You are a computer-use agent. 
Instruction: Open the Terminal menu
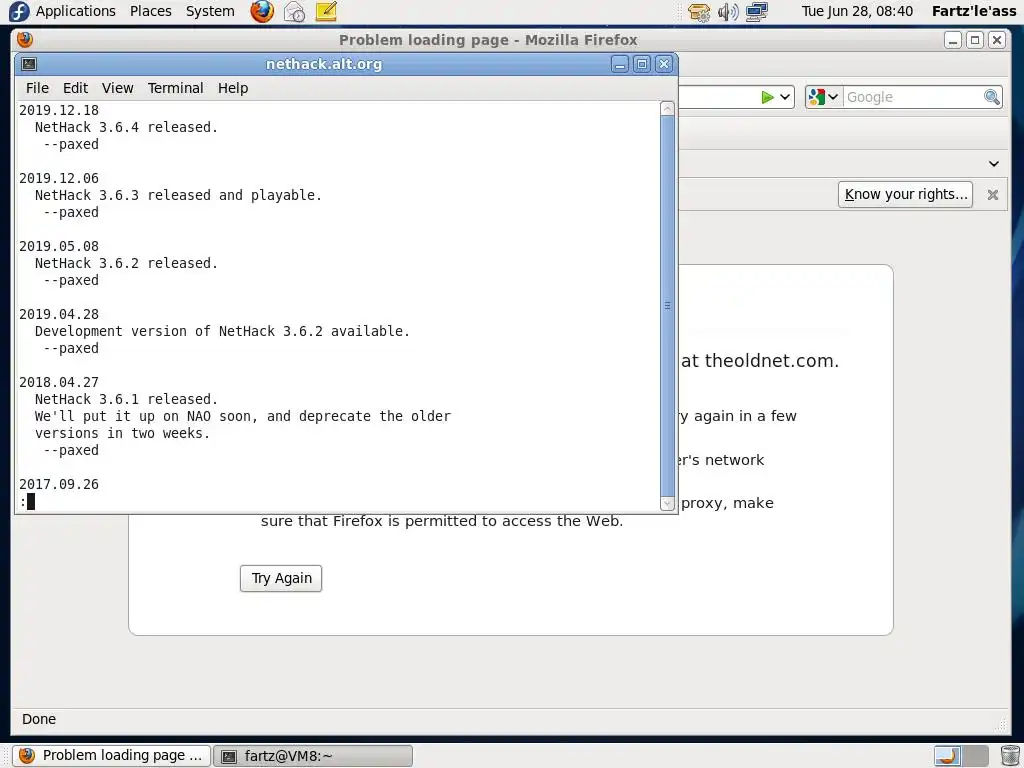[x=175, y=88]
